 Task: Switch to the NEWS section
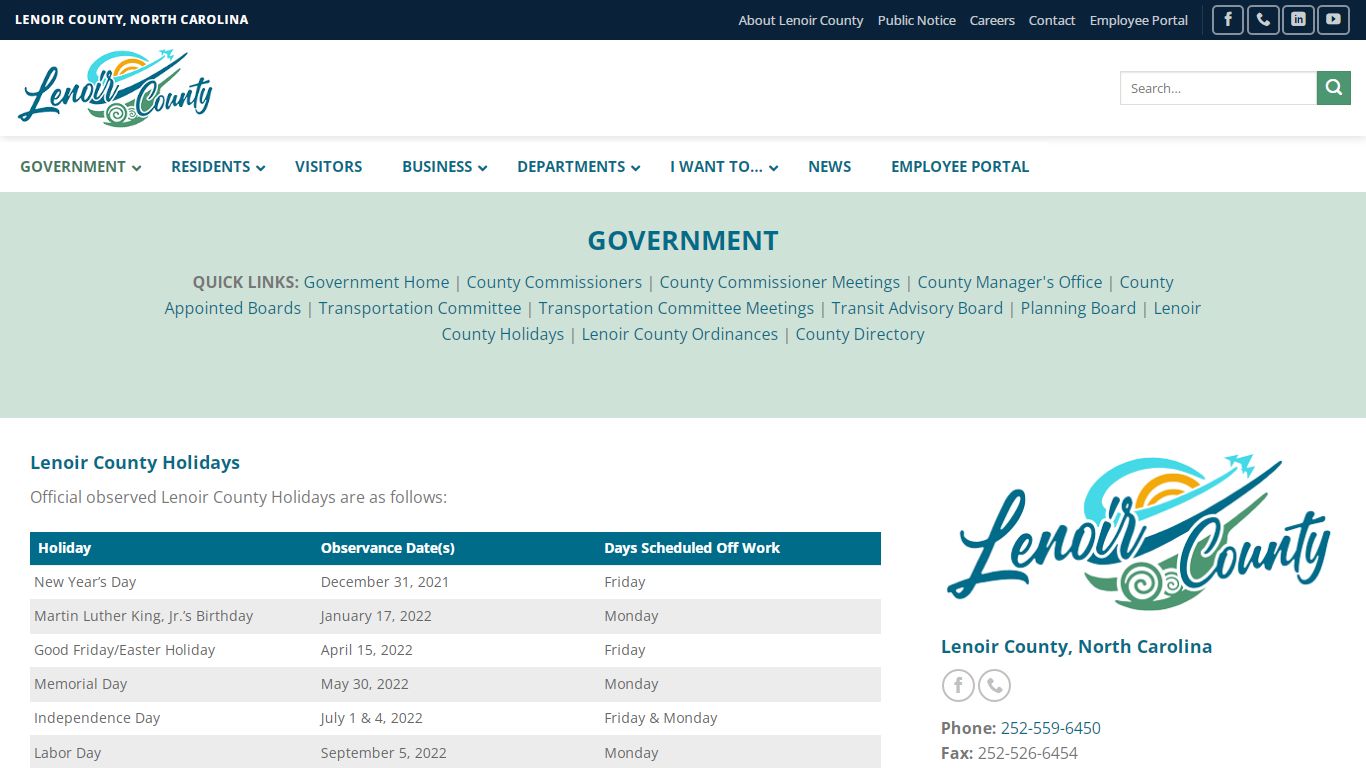click(829, 166)
